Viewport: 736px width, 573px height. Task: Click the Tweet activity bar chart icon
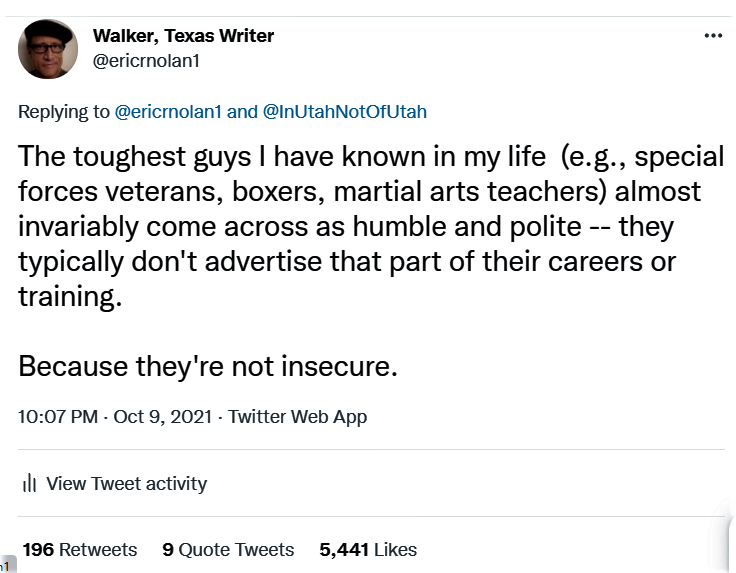click(x=29, y=484)
